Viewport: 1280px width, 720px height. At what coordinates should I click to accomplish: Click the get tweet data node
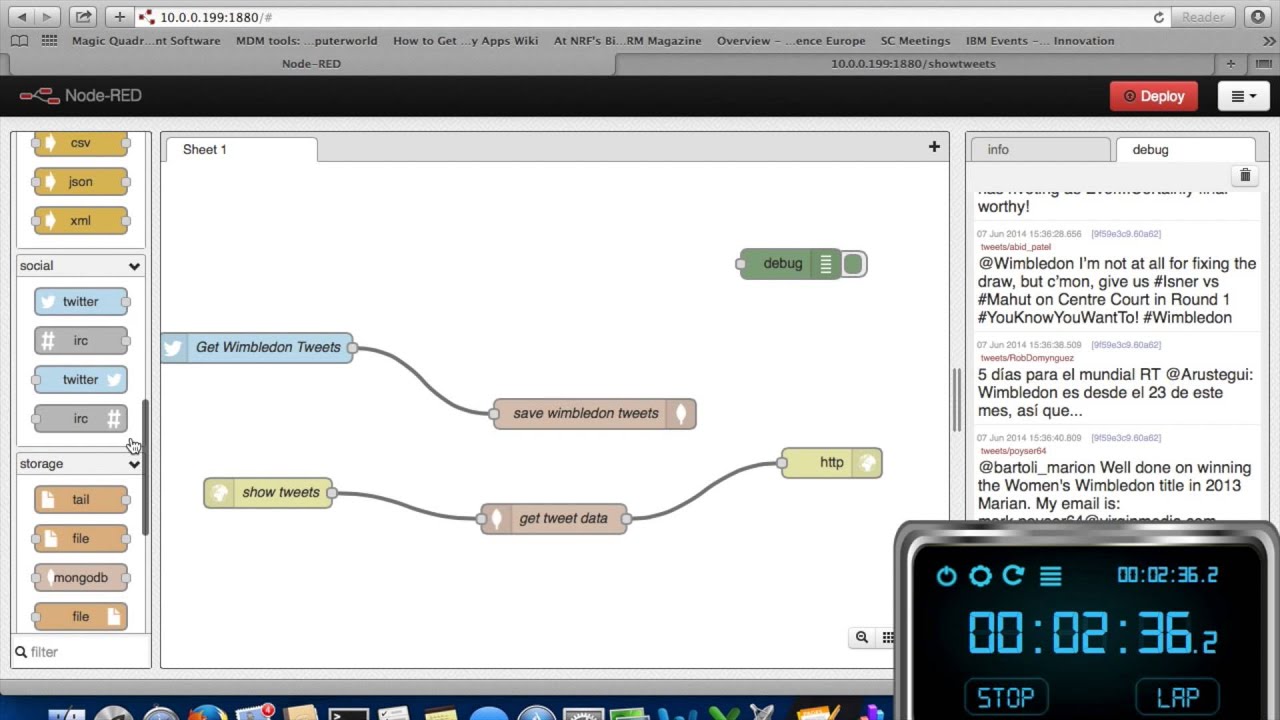pyautogui.click(x=554, y=518)
